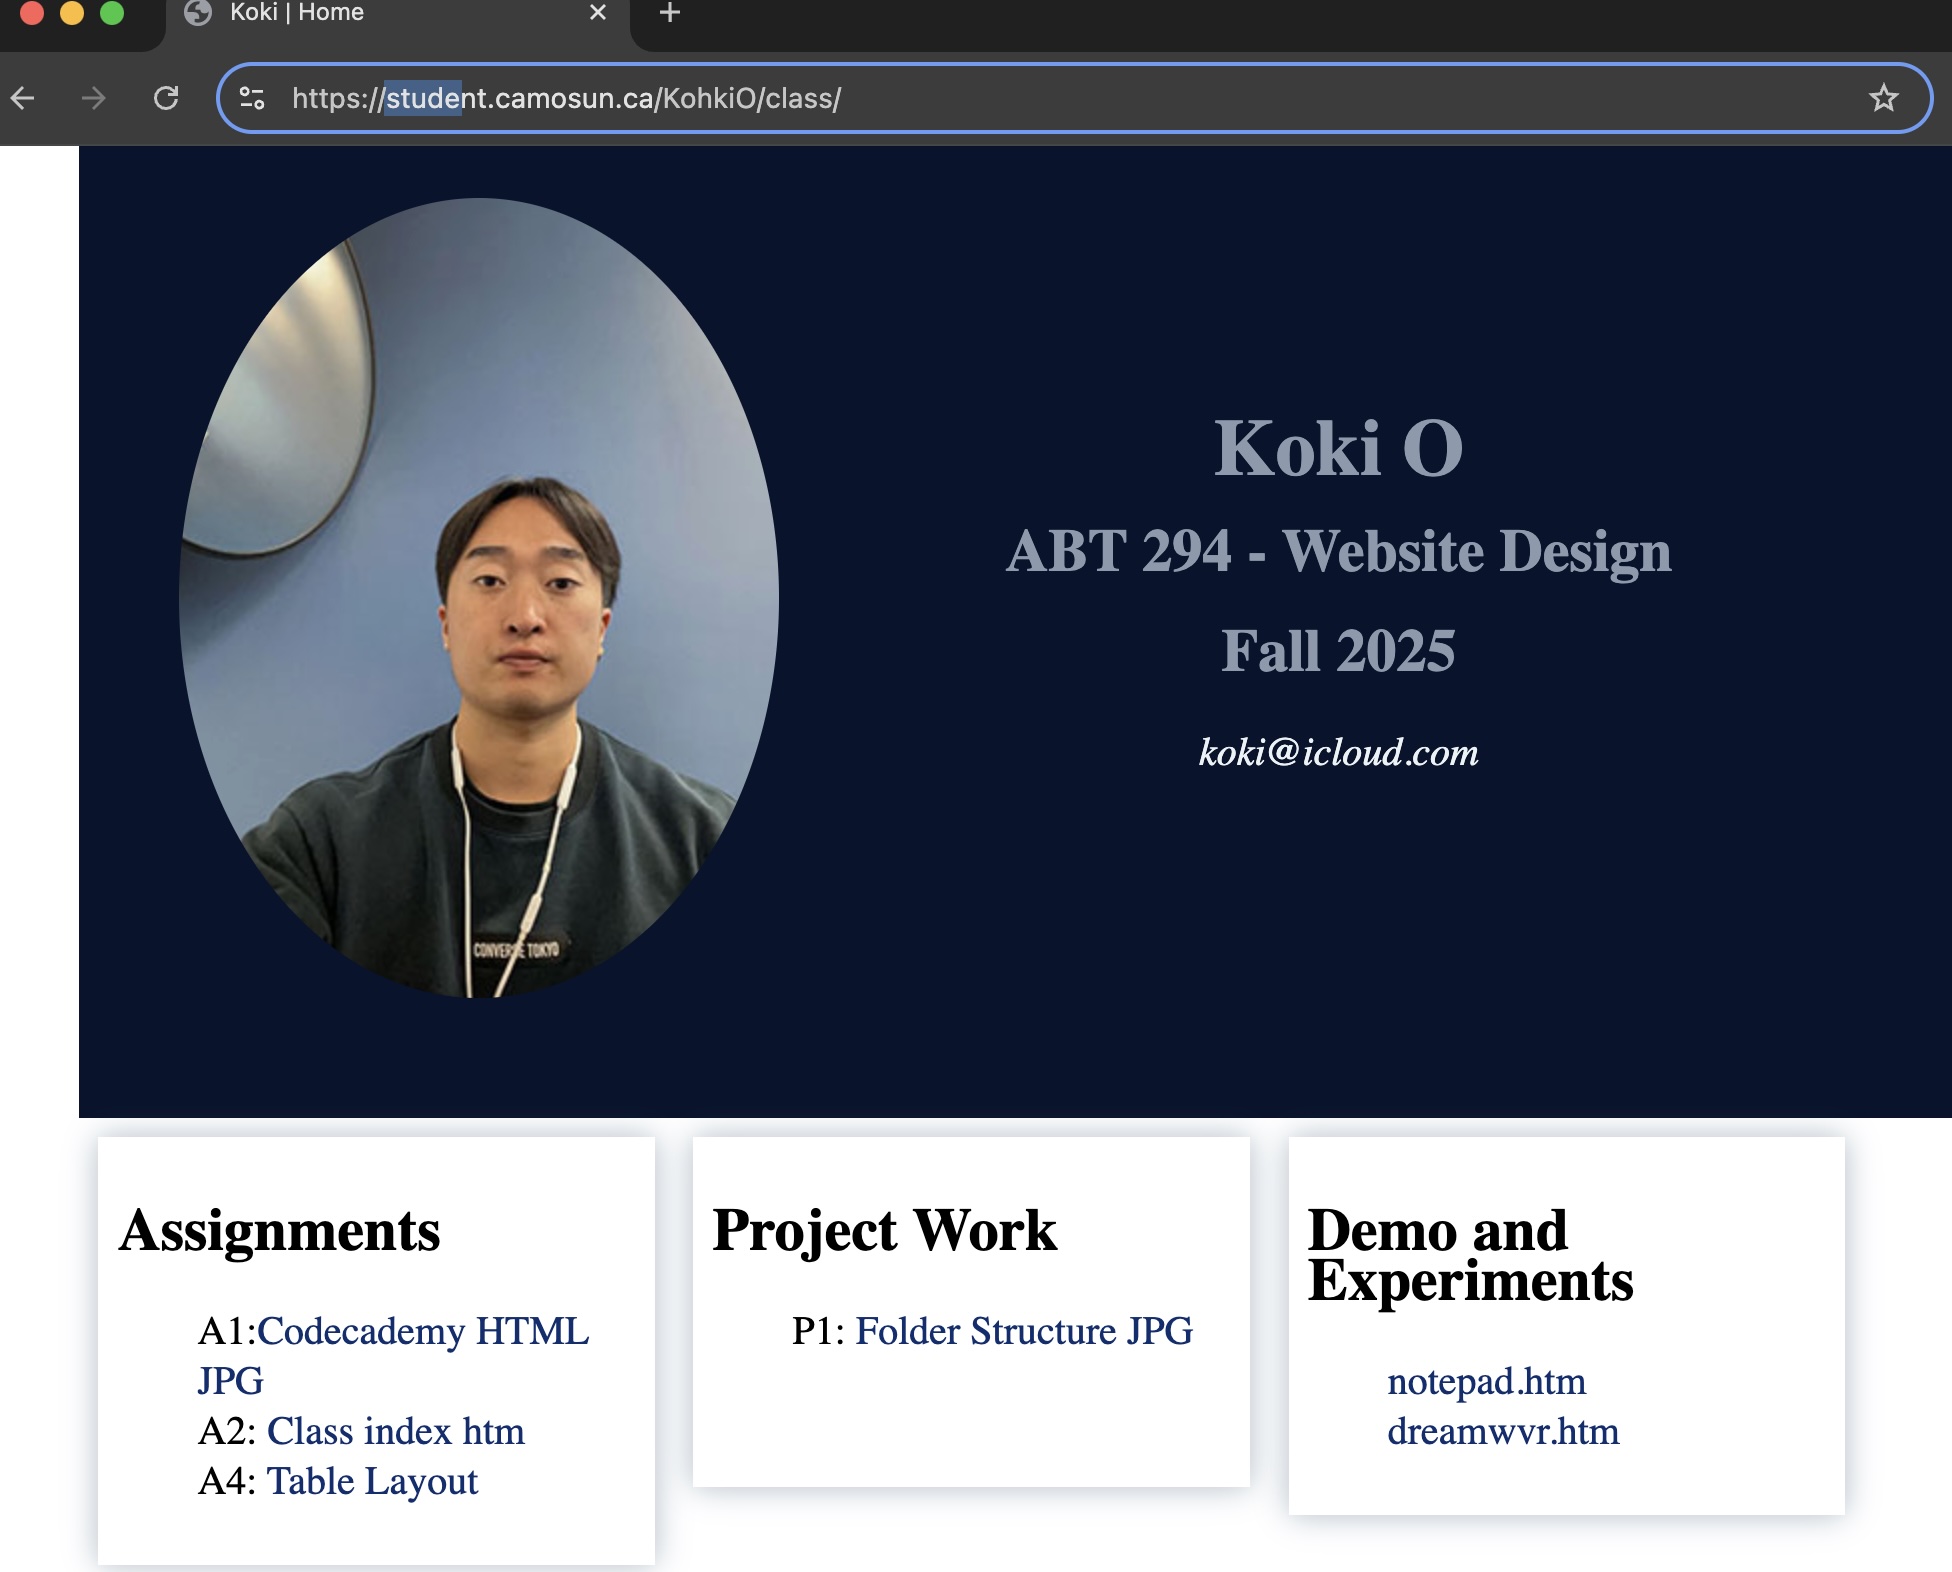Reload the current page
The image size is (1952, 1572).
click(x=166, y=98)
